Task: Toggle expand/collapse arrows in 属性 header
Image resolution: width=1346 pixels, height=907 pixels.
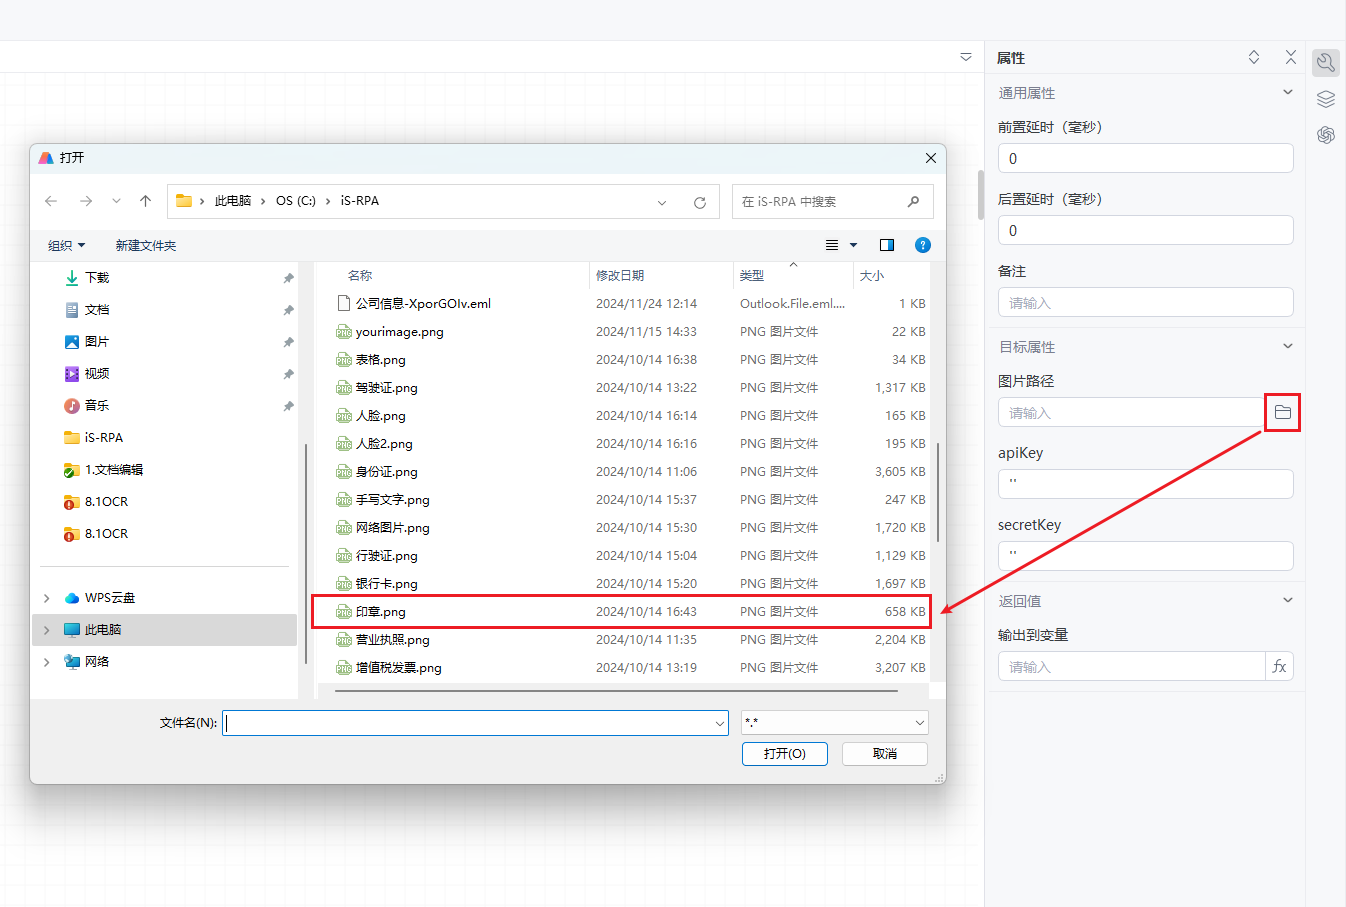Action: [x=1254, y=57]
